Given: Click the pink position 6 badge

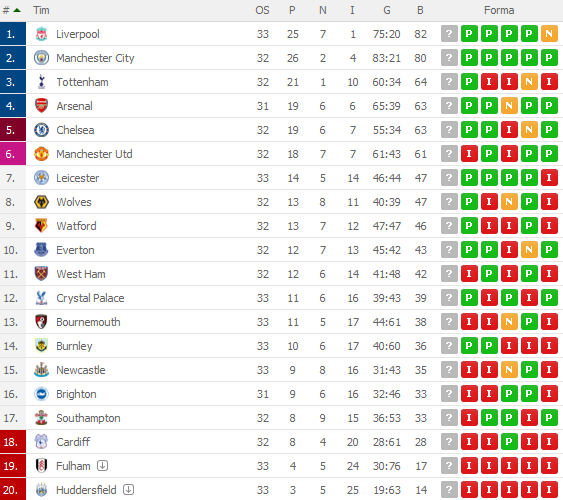Looking at the screenshot, I should point(13,154).
